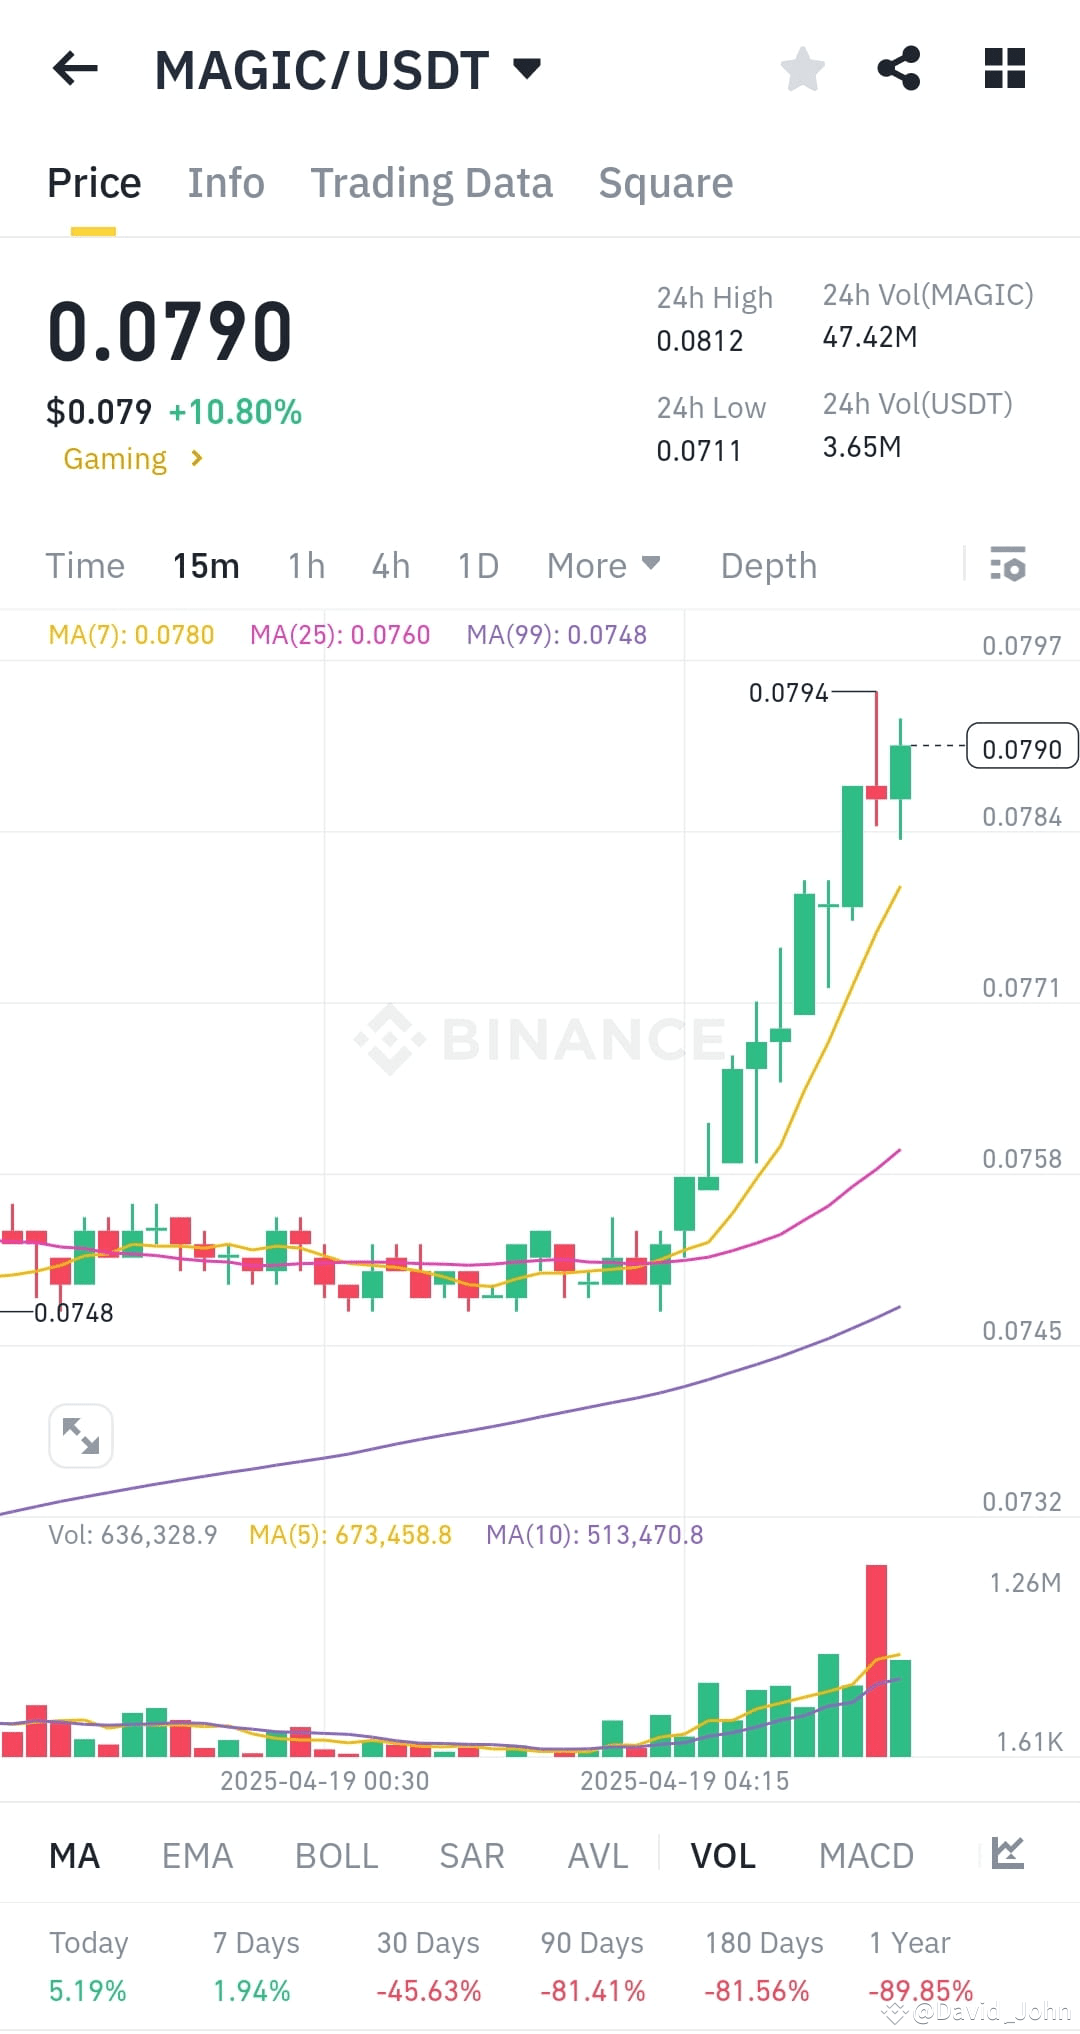Screen dimensions: 1080x2034
Task: Select the MACD indicator
Action: pos(866,1855)
